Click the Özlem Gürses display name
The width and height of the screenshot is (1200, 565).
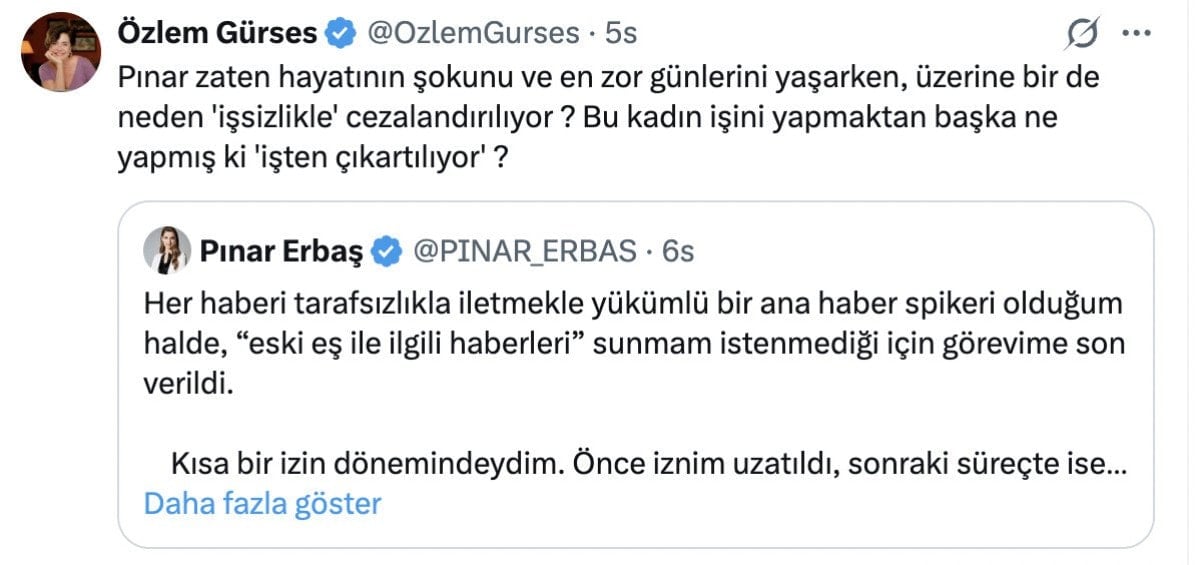(x=218, y=33)
